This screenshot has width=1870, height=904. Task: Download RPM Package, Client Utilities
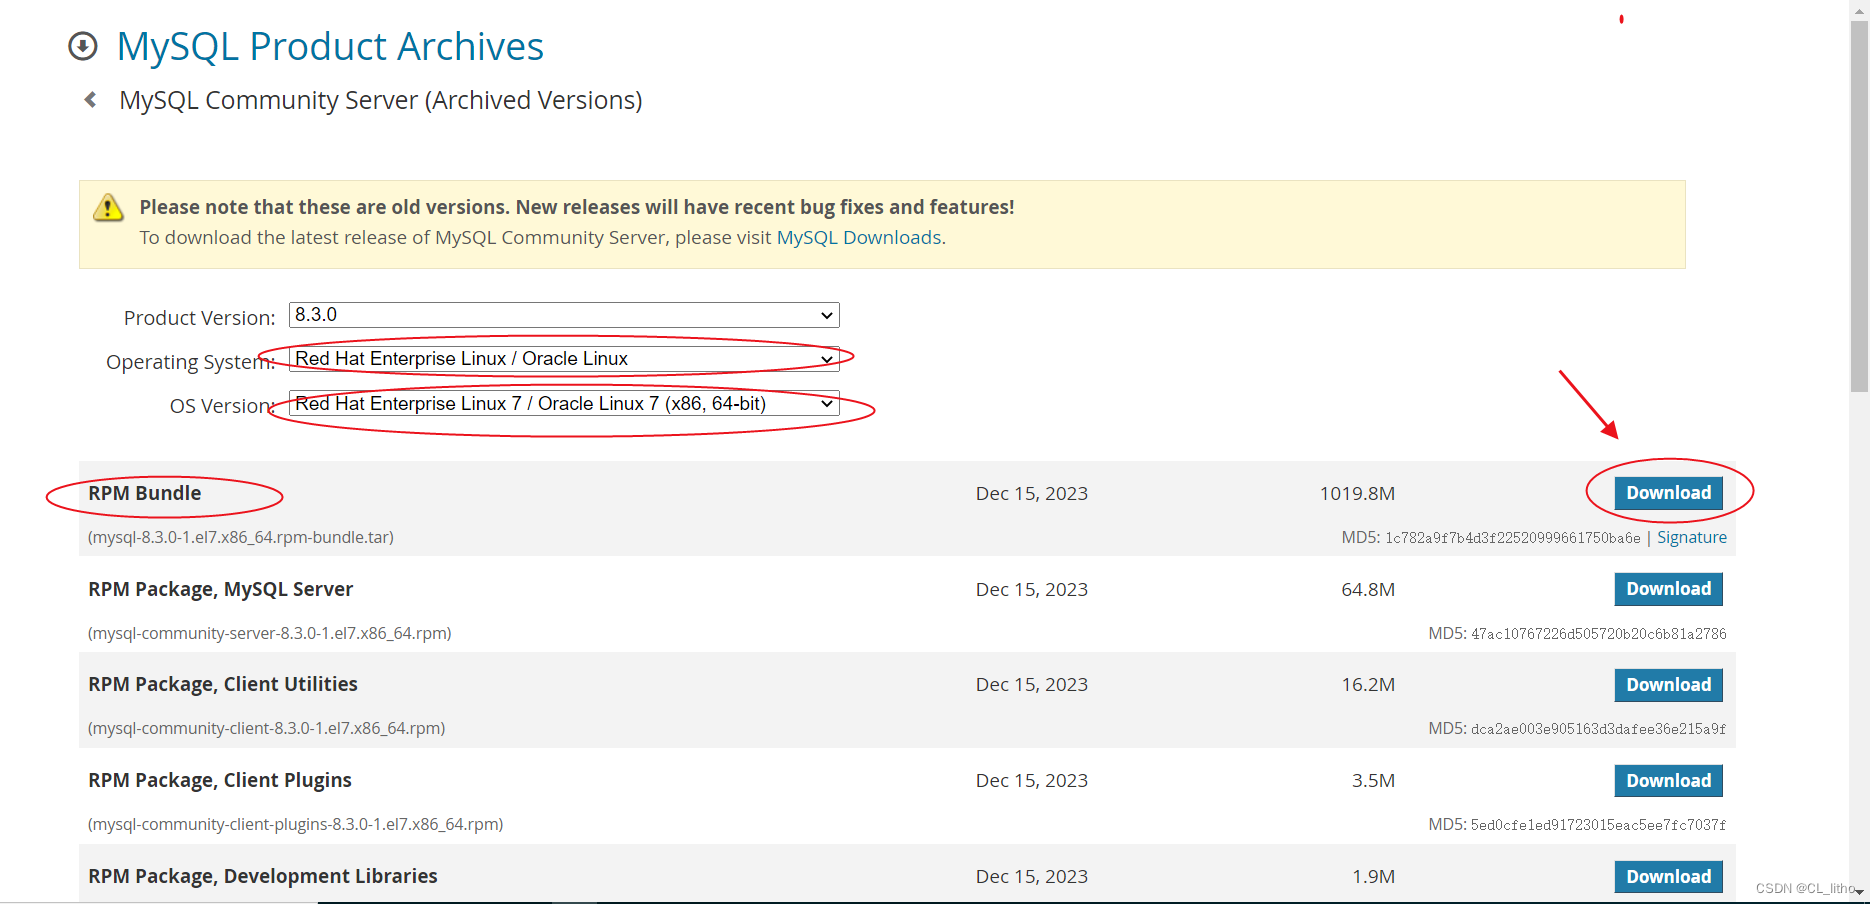[1668, 685]
